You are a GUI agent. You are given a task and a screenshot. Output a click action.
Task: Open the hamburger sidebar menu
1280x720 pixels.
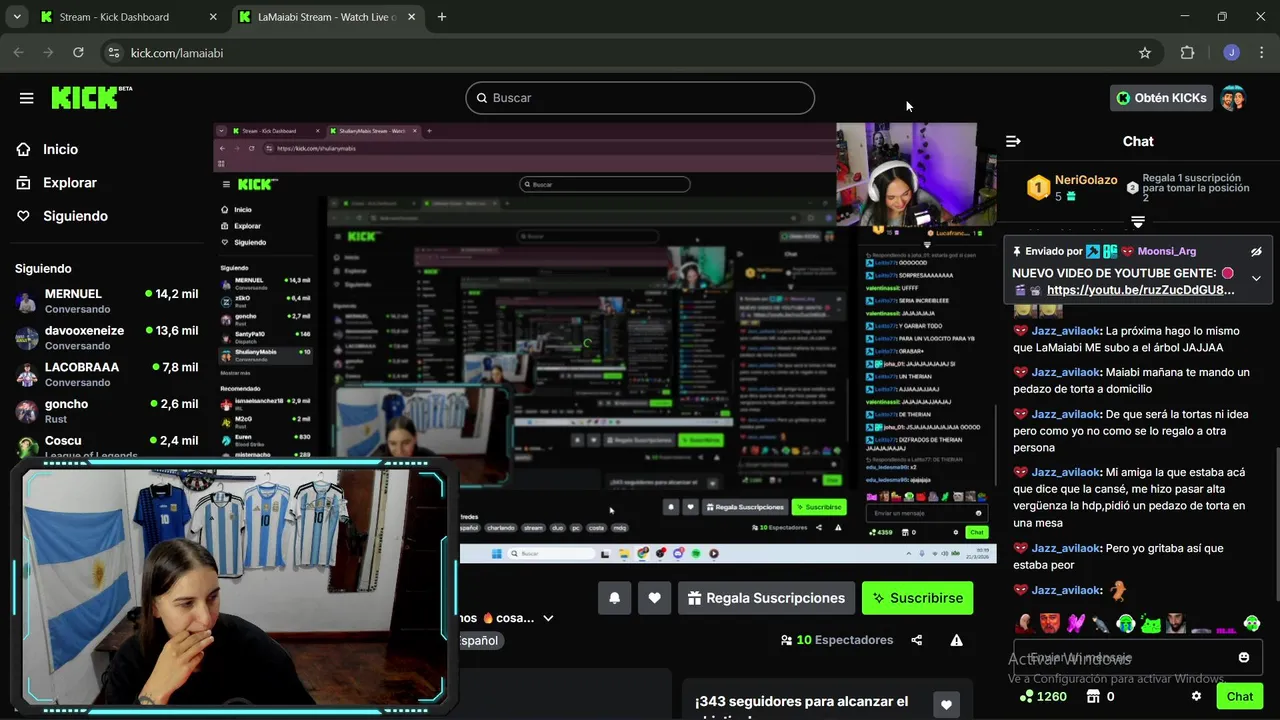tap(27, 98)
